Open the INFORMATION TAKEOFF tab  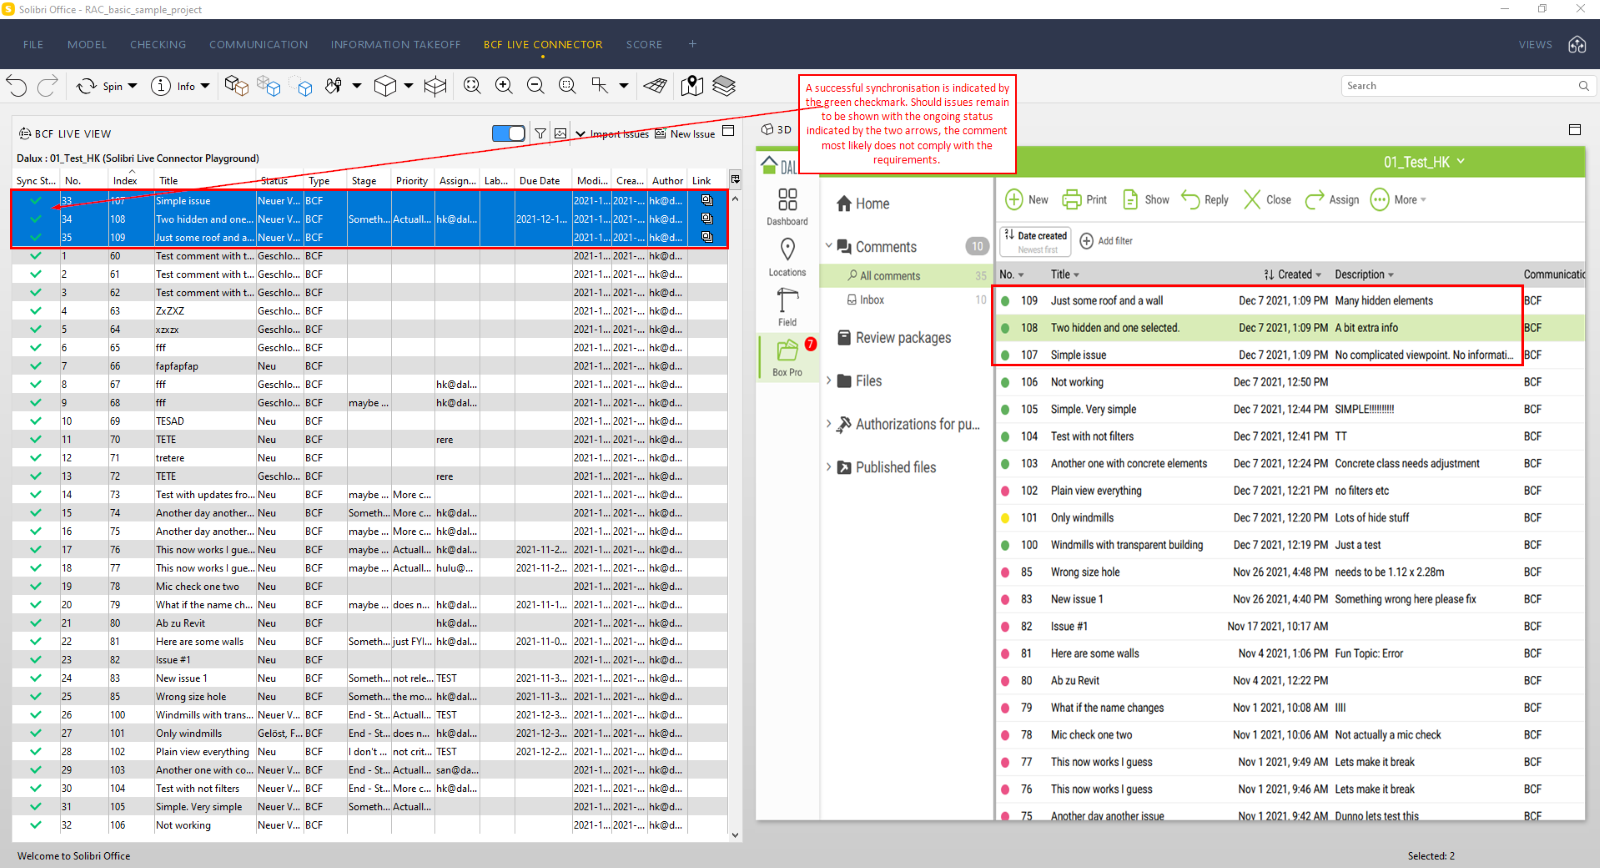click(395, 44)
